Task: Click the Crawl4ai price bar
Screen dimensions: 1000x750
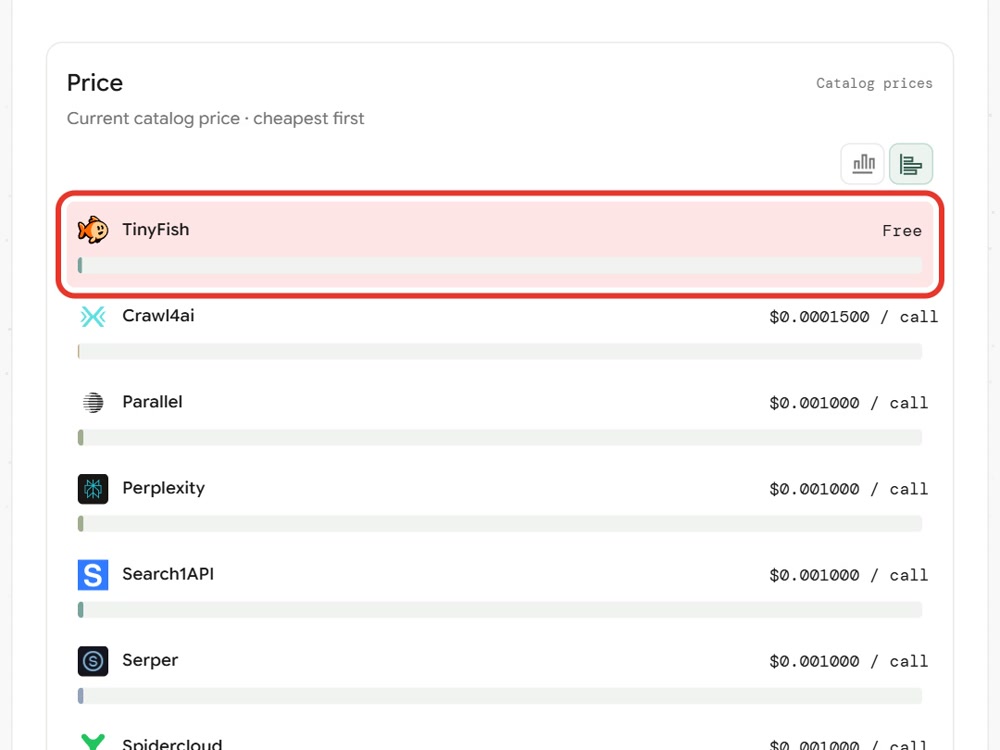Action: coord(500,351)
